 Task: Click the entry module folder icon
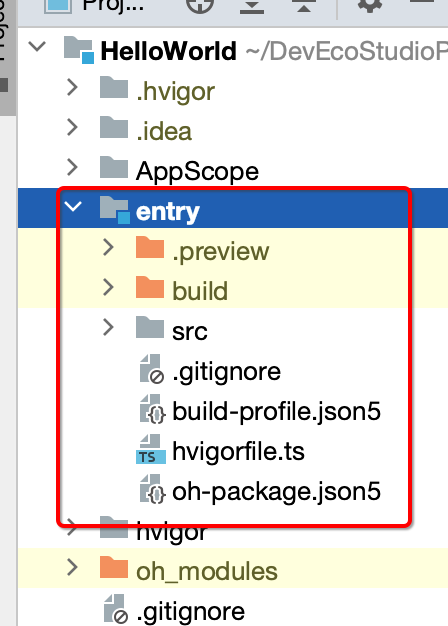115,209
